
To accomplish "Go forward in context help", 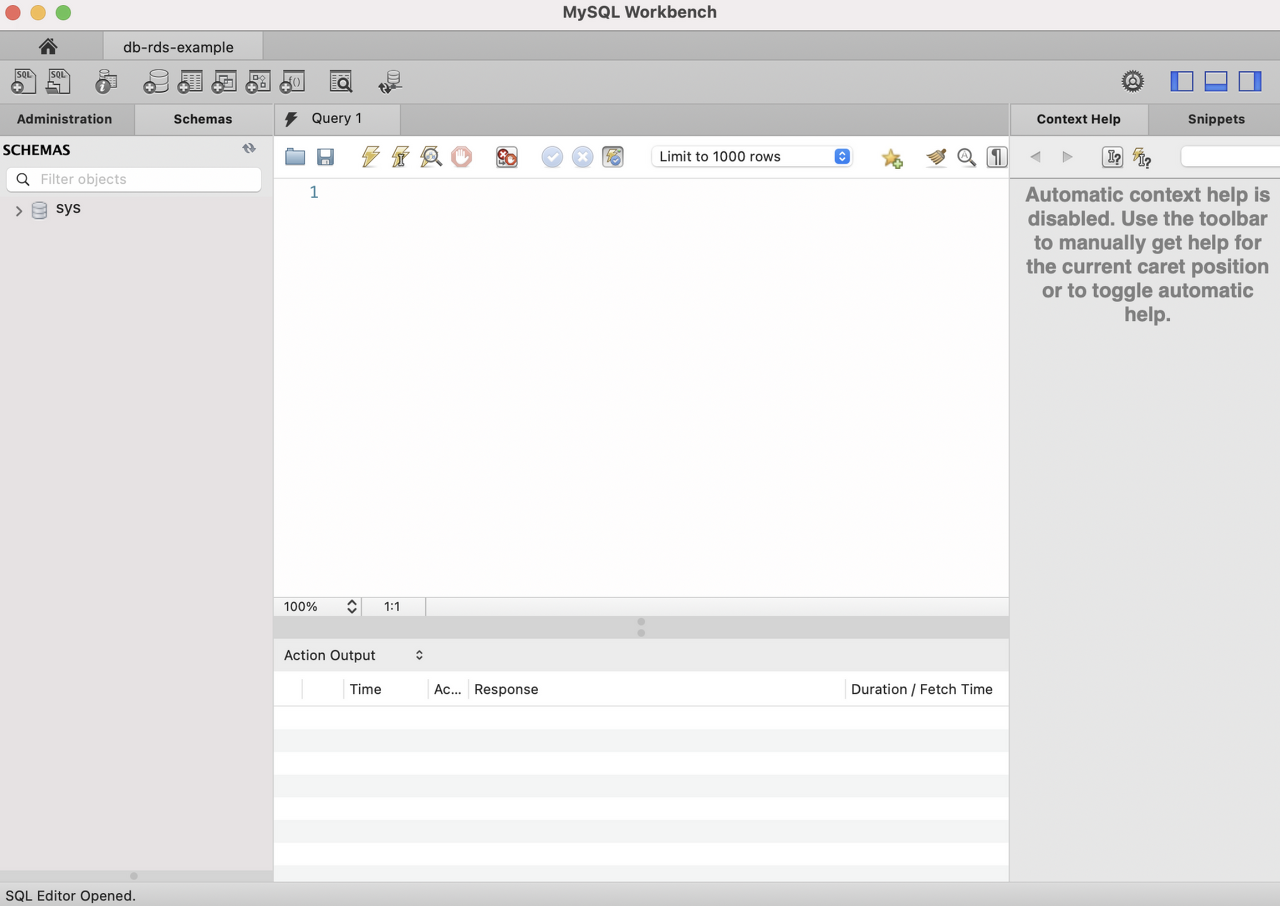I will [x=1067, y=157].
